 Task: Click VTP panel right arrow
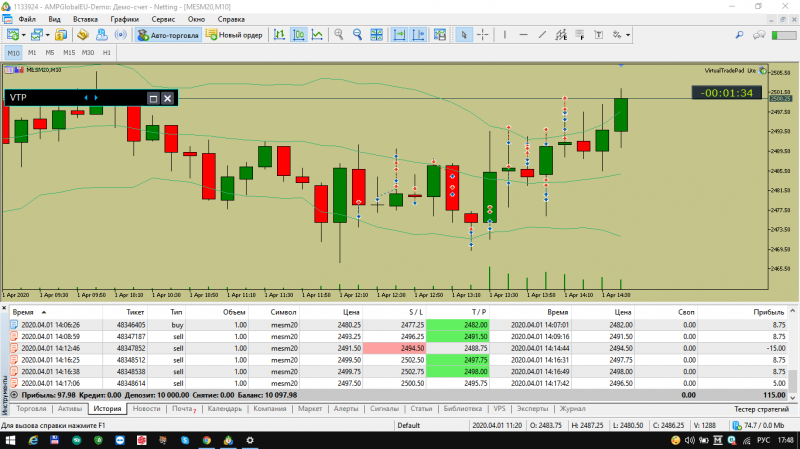96,97
